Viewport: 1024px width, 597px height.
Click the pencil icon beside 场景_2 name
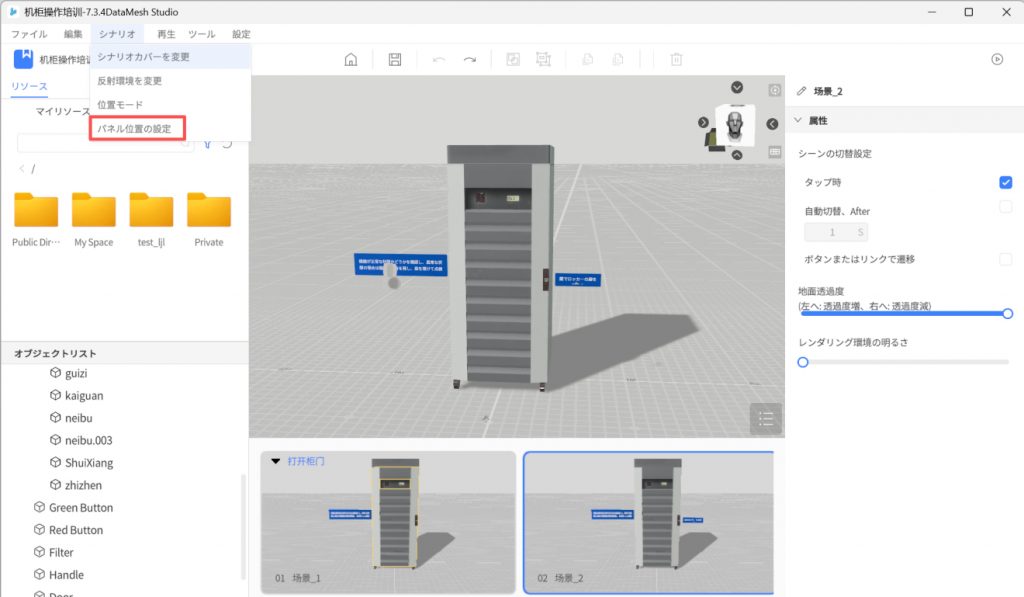[x=801, y=91]
